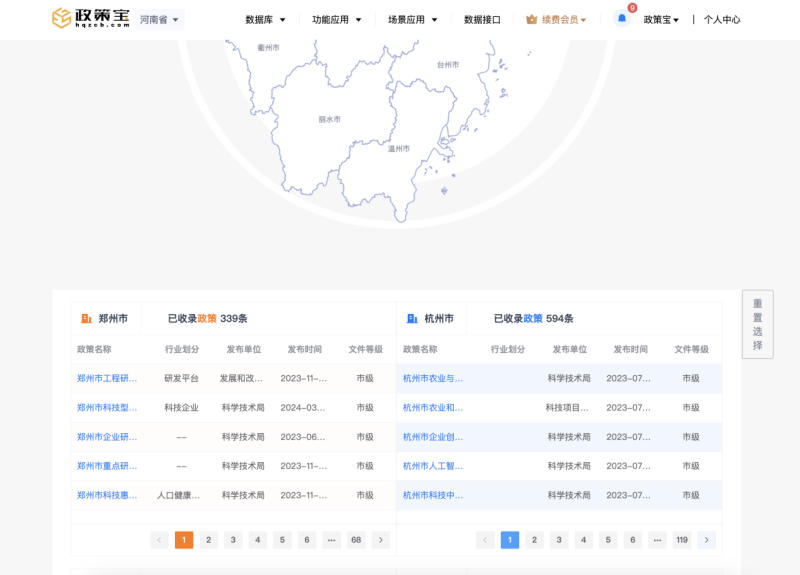This screenshot has width=800, height=575.
Task: Click the blue building icon for 杭州市
Action: coord(412,318)
